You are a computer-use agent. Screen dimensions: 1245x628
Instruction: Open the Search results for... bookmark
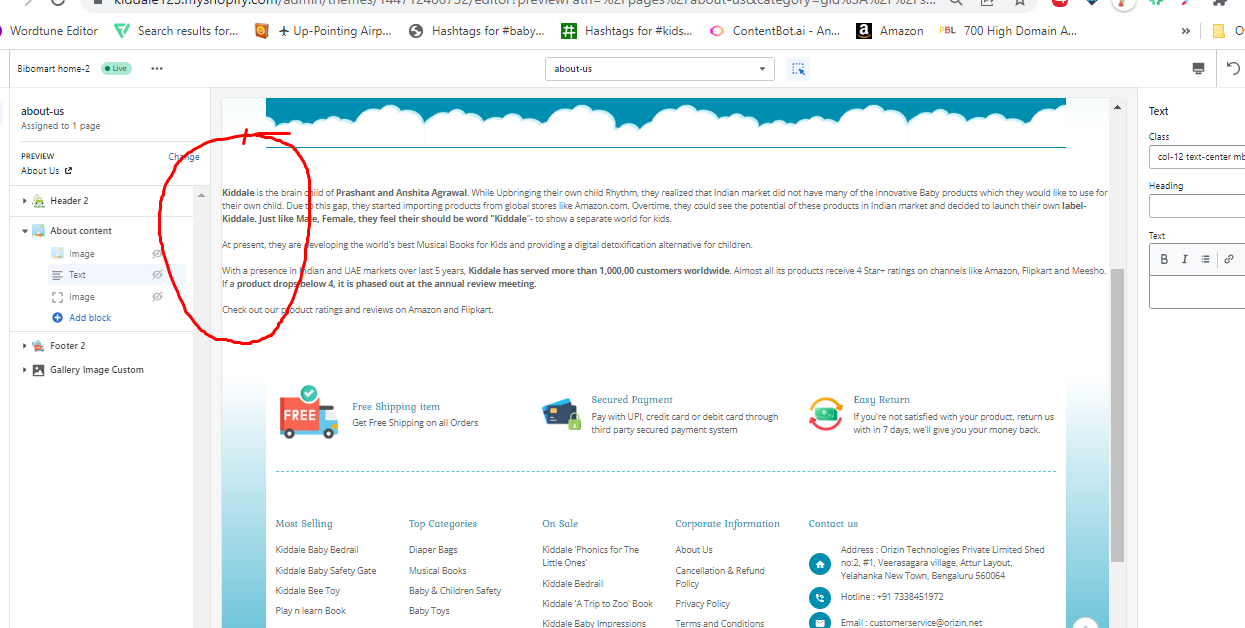click(x=176, y=31)
